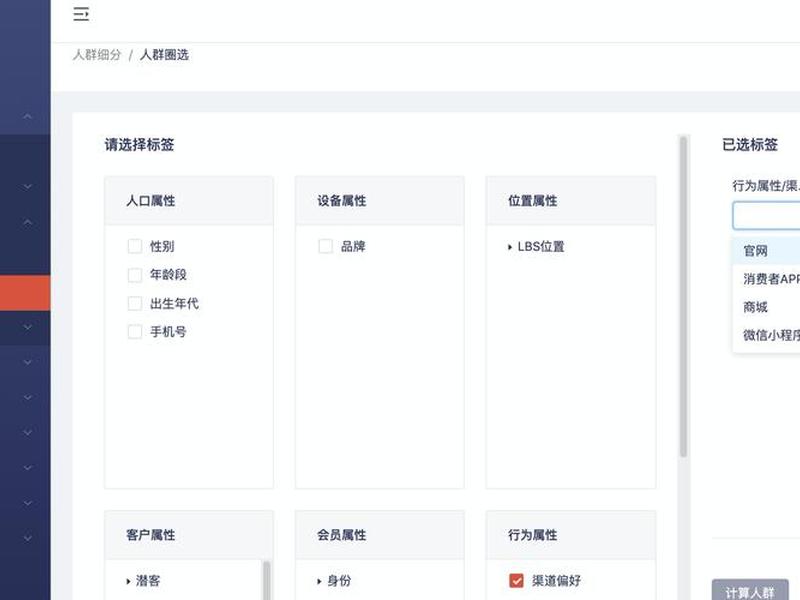The height and width of the screenshot is (600, 800).
Task: Click the orange active sidebar menu item
Action: coord(25,293)
